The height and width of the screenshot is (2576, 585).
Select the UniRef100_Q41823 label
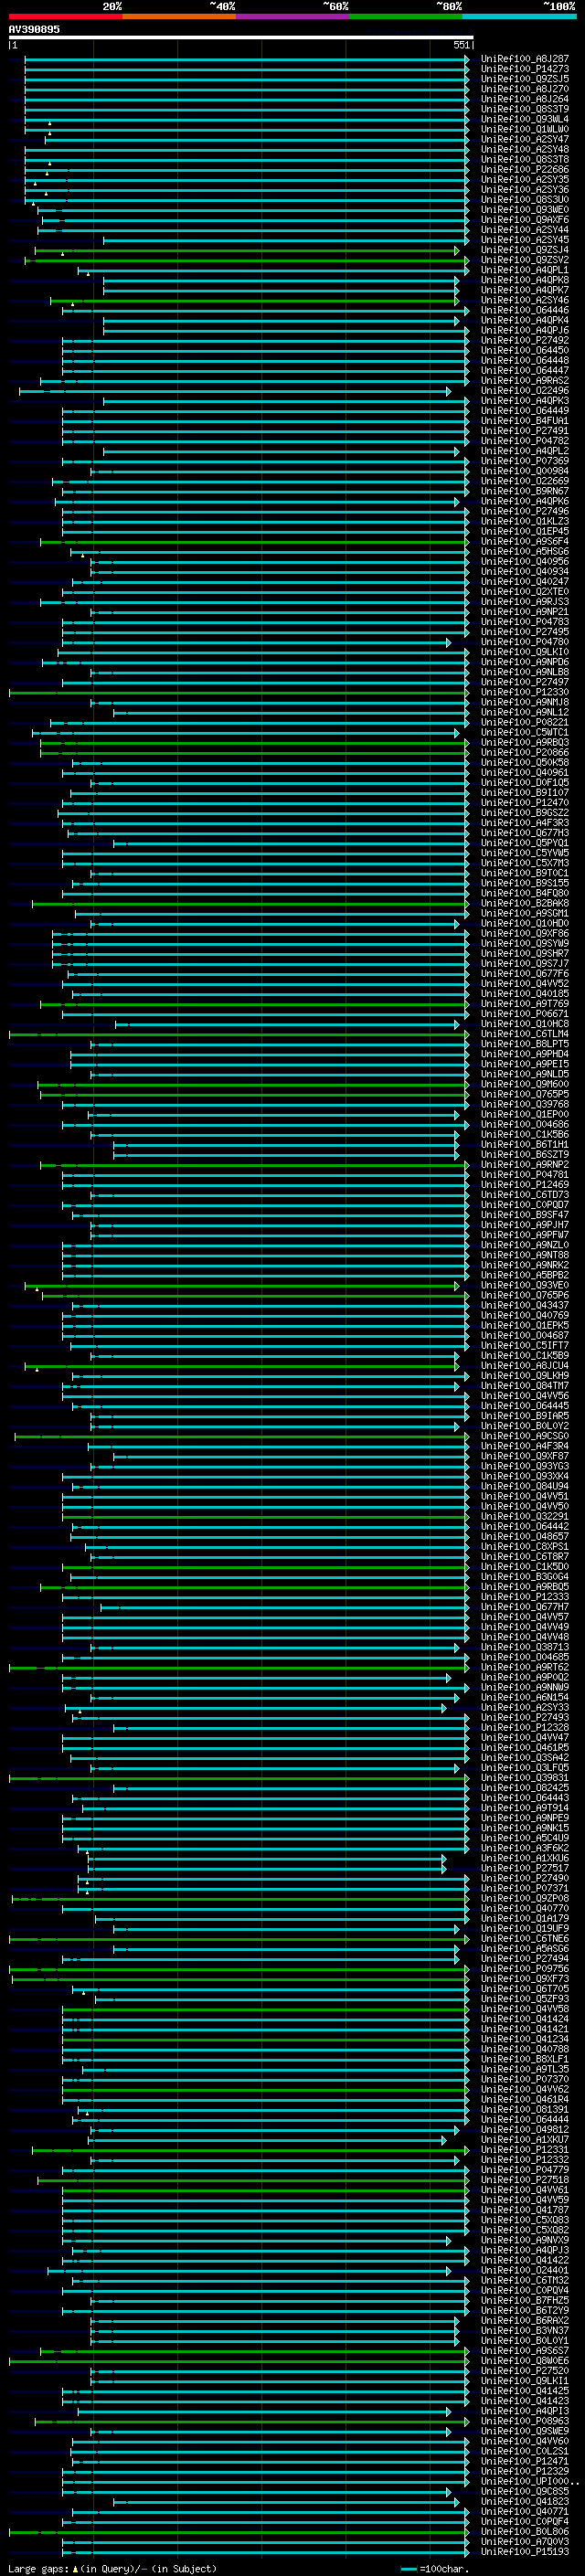click(525, 2502)
